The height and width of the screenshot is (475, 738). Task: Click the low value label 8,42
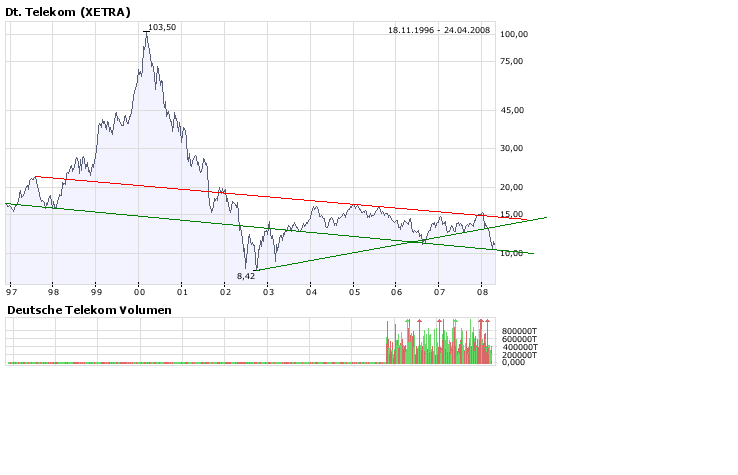point(246,276)
